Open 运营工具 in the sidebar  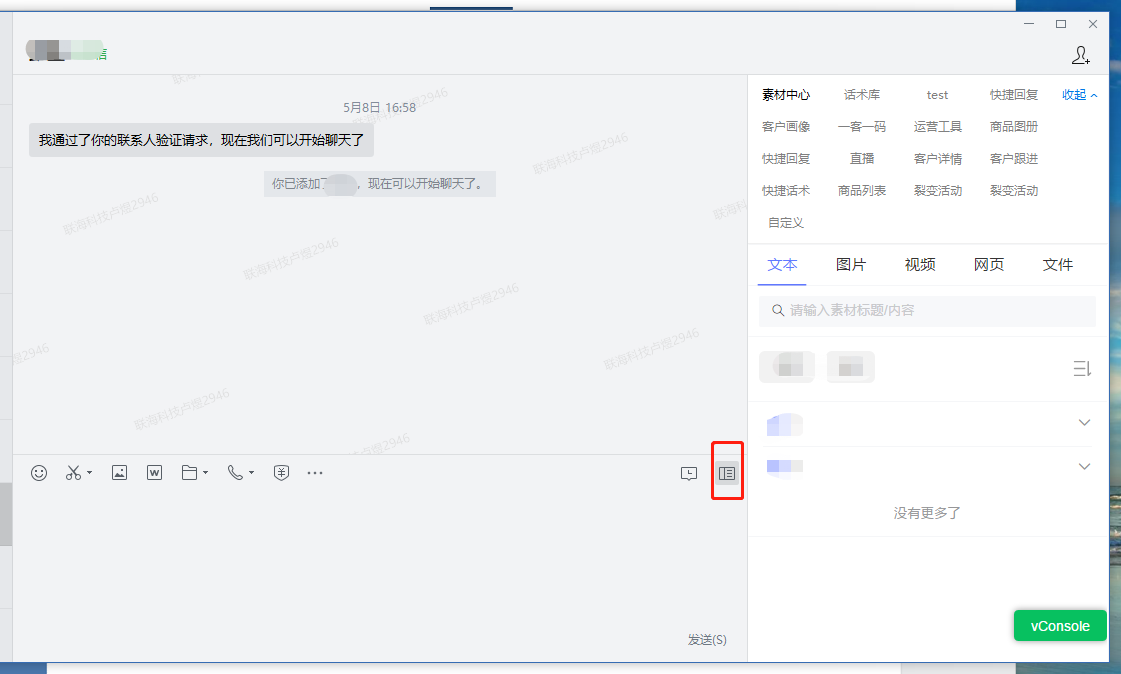pos(937,127)
